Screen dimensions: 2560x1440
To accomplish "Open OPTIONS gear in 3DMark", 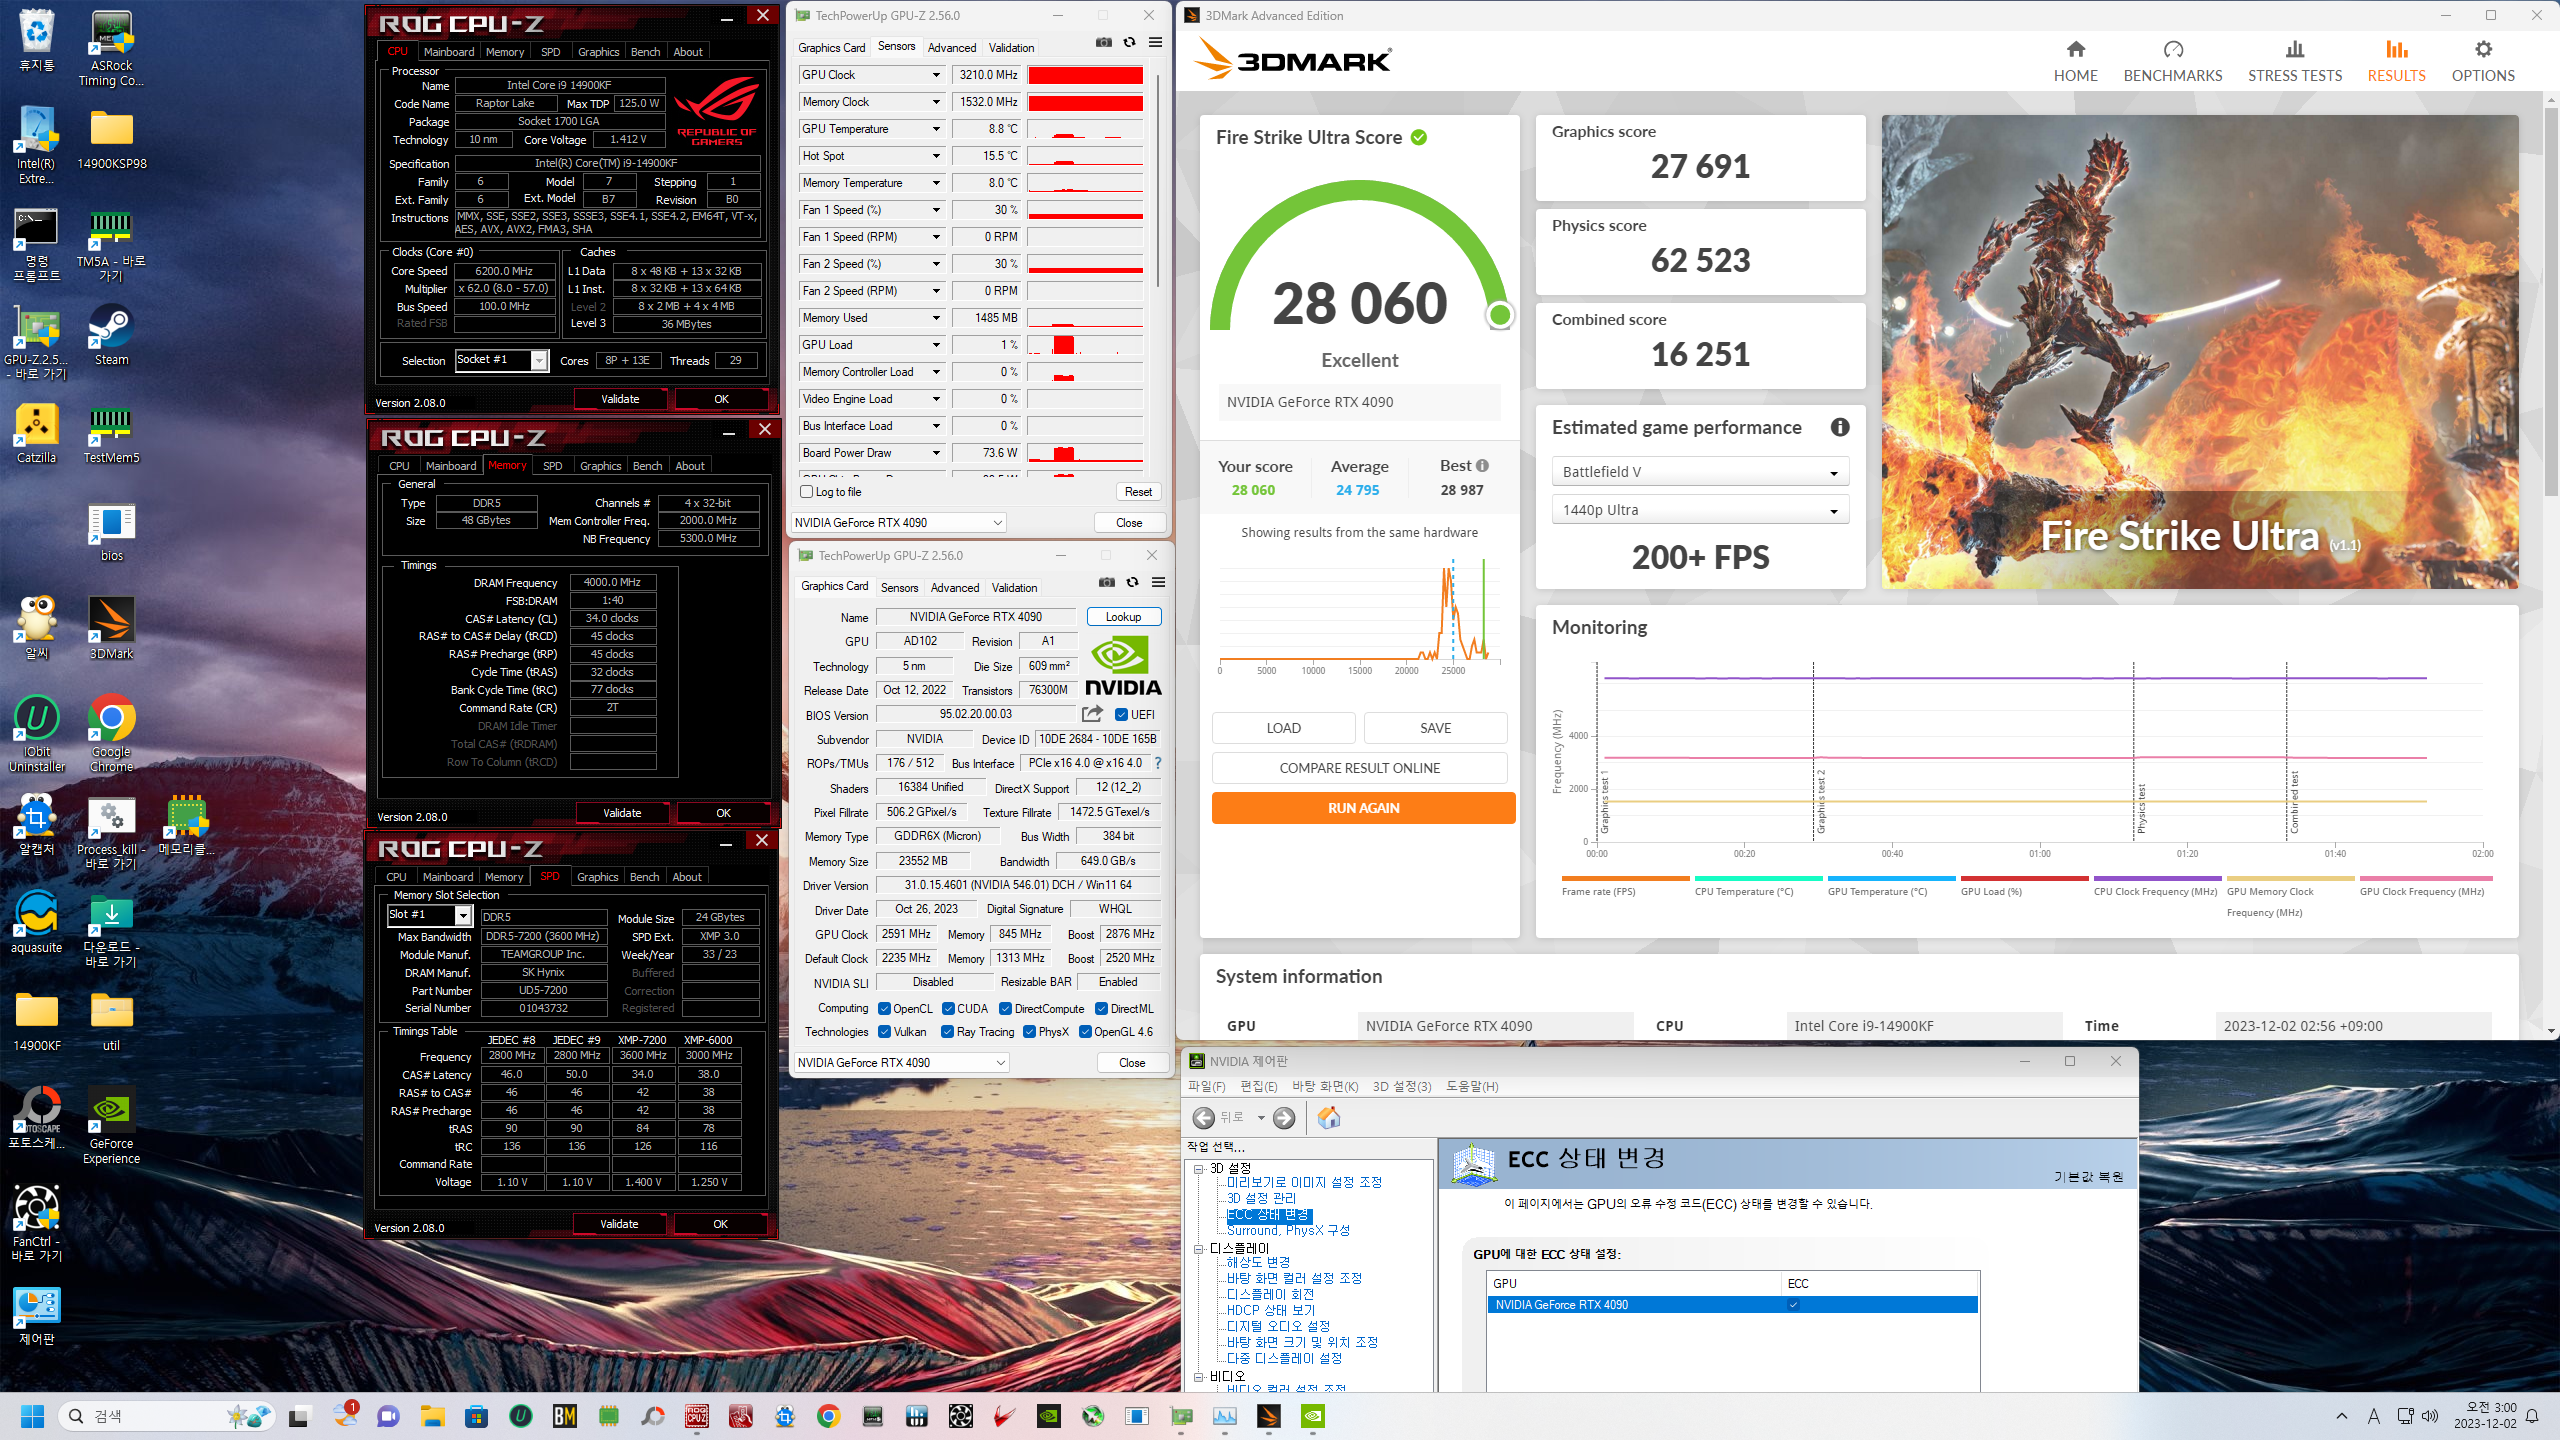I will click(x=2483, y=61).
